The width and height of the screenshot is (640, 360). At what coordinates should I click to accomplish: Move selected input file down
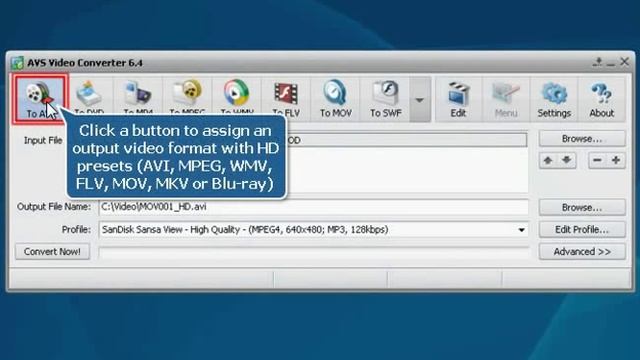click(567, 160)
